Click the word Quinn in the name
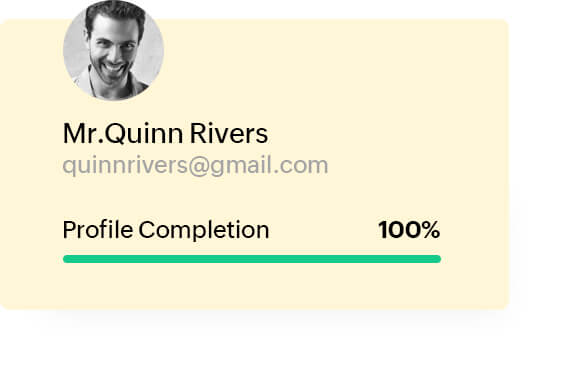 144,133
